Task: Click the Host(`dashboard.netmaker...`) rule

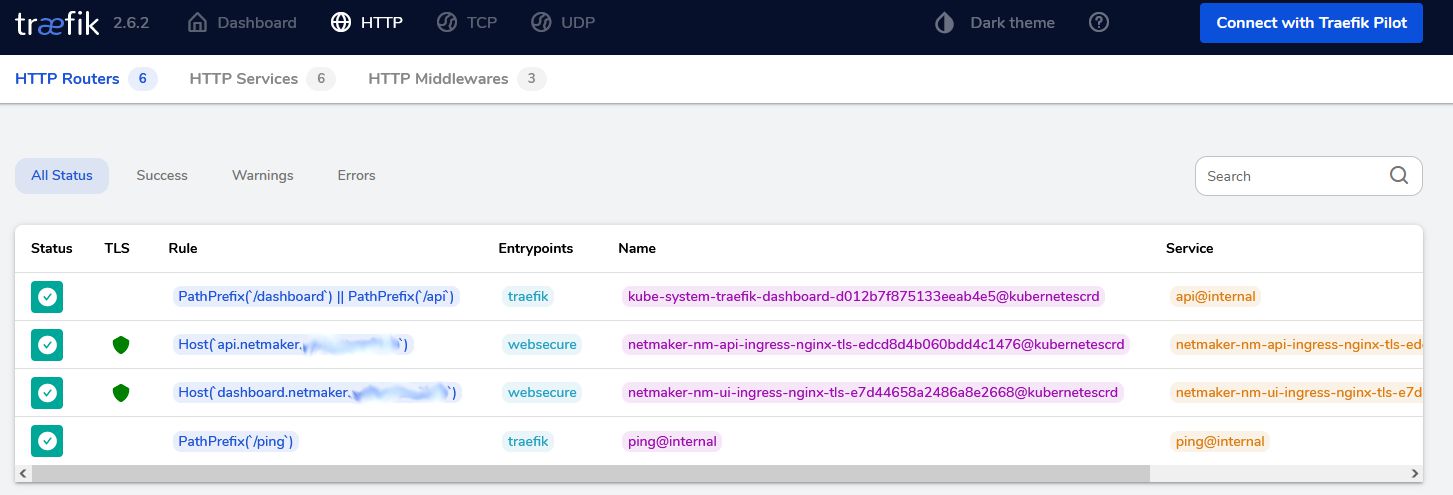Action: (316, 392)
